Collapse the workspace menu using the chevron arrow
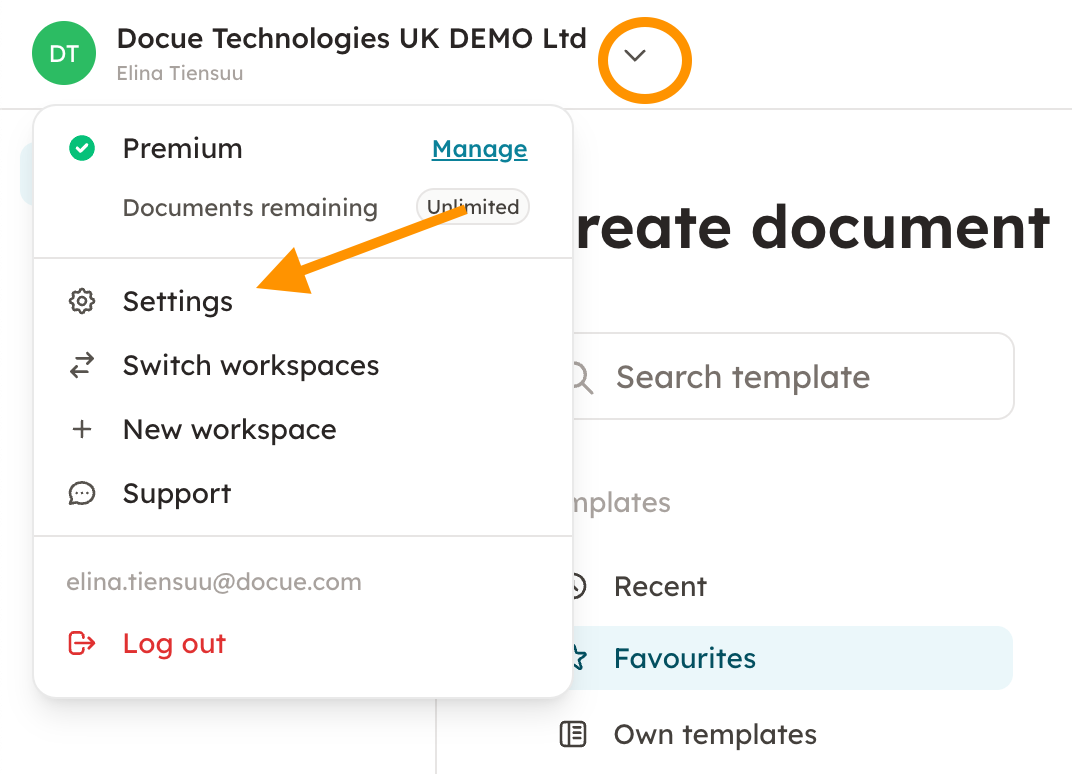This screenshot has height=774, width=1072. click(635, 56)
